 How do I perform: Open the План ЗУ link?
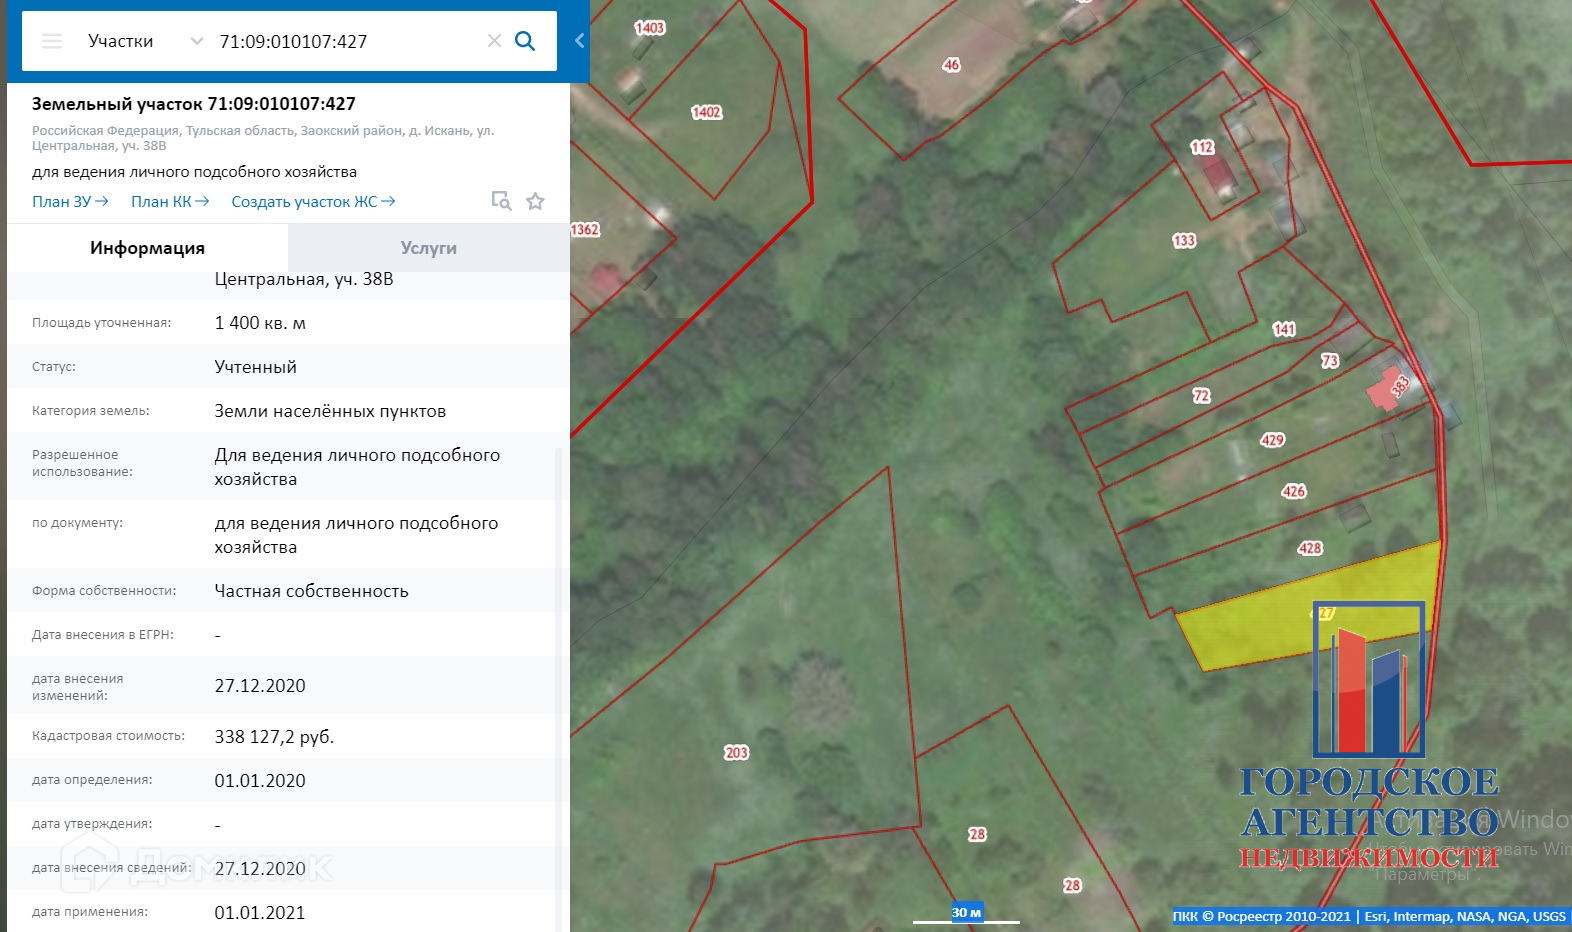click(x=70, y=202)
